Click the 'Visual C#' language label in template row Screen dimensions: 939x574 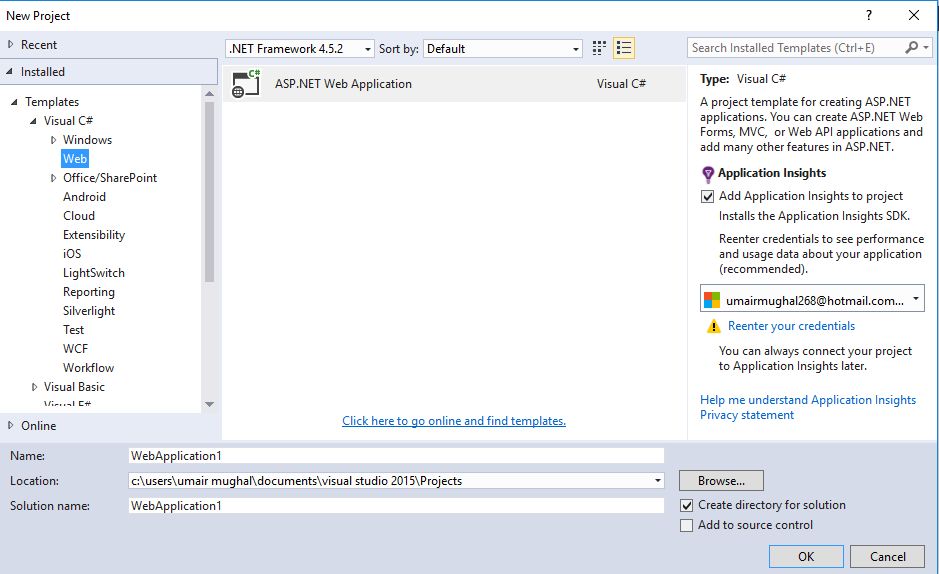click(x=621, y=84)
